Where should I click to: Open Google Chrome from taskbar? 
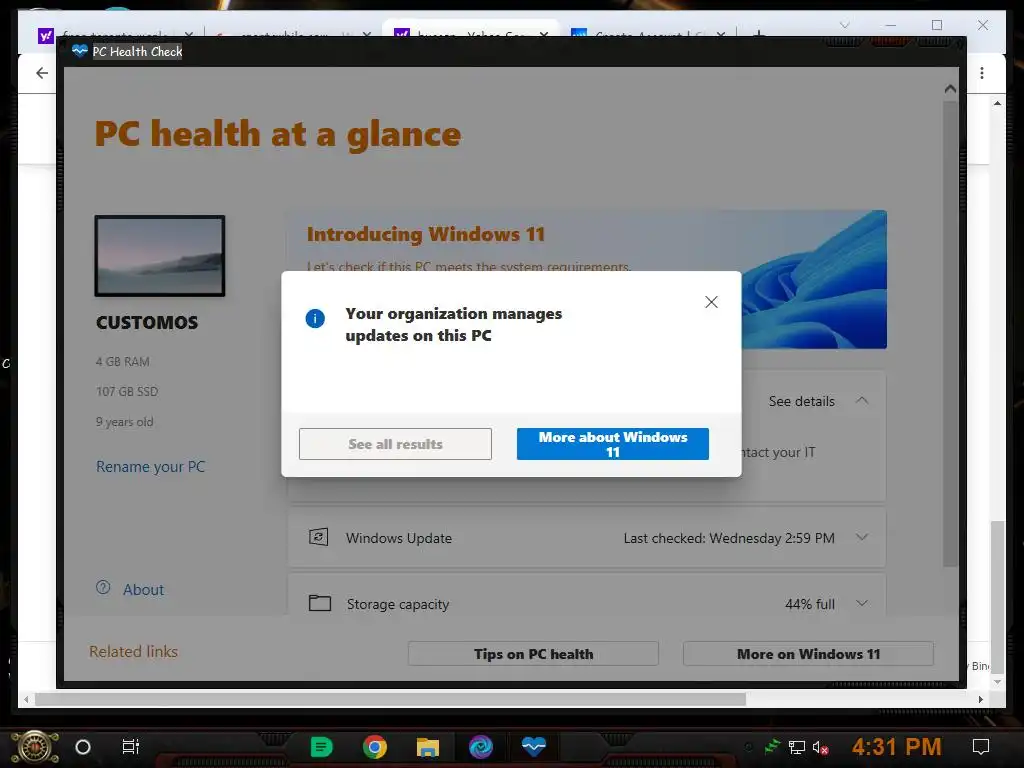(x=375, y=746)
